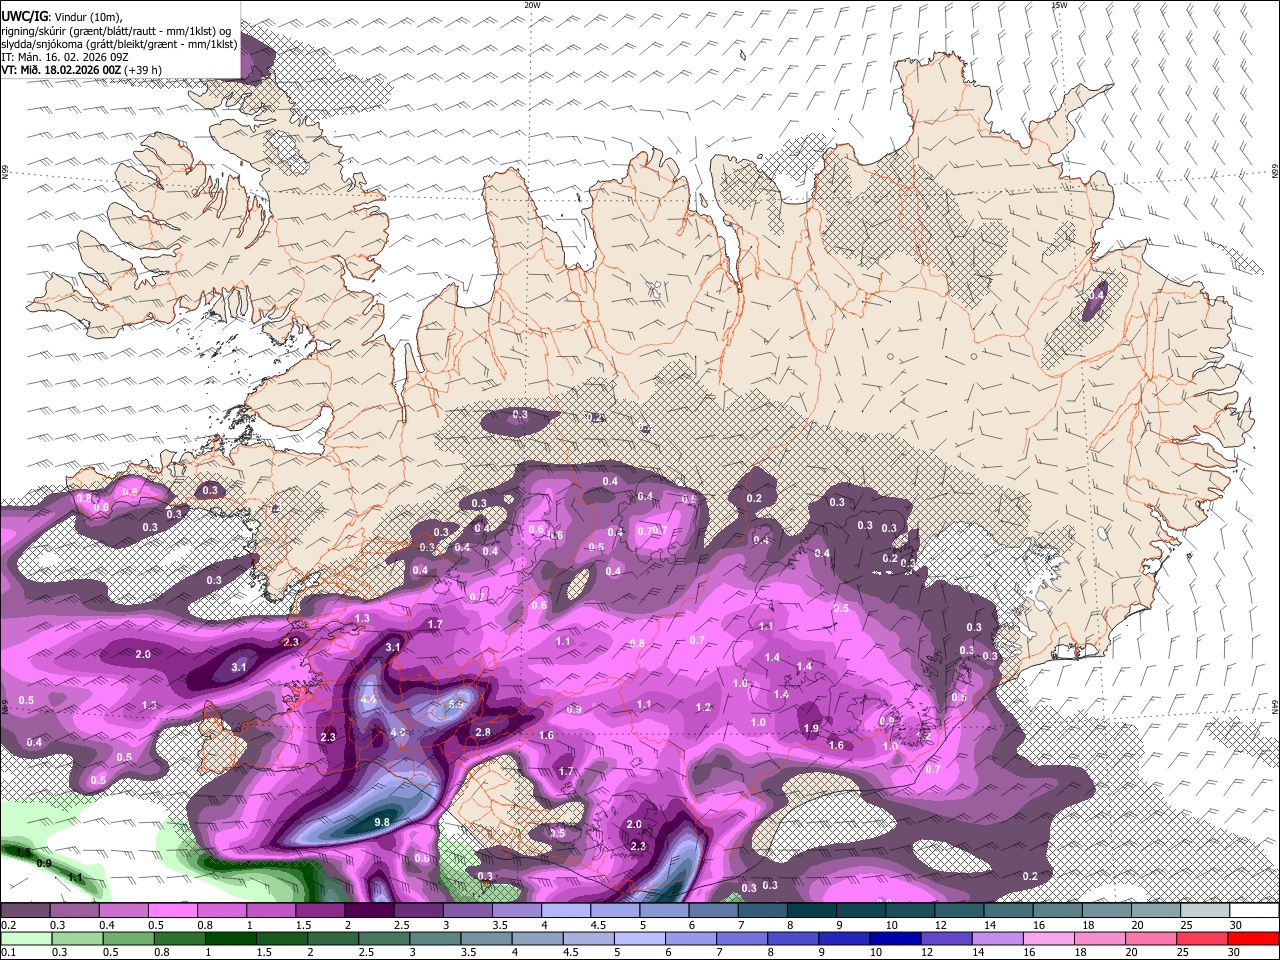This screenshot has height=960, width=1280.
Task: Click the '(+39 h)' forecast offset text
Action: pyautogui.click(x=144, y=70)
